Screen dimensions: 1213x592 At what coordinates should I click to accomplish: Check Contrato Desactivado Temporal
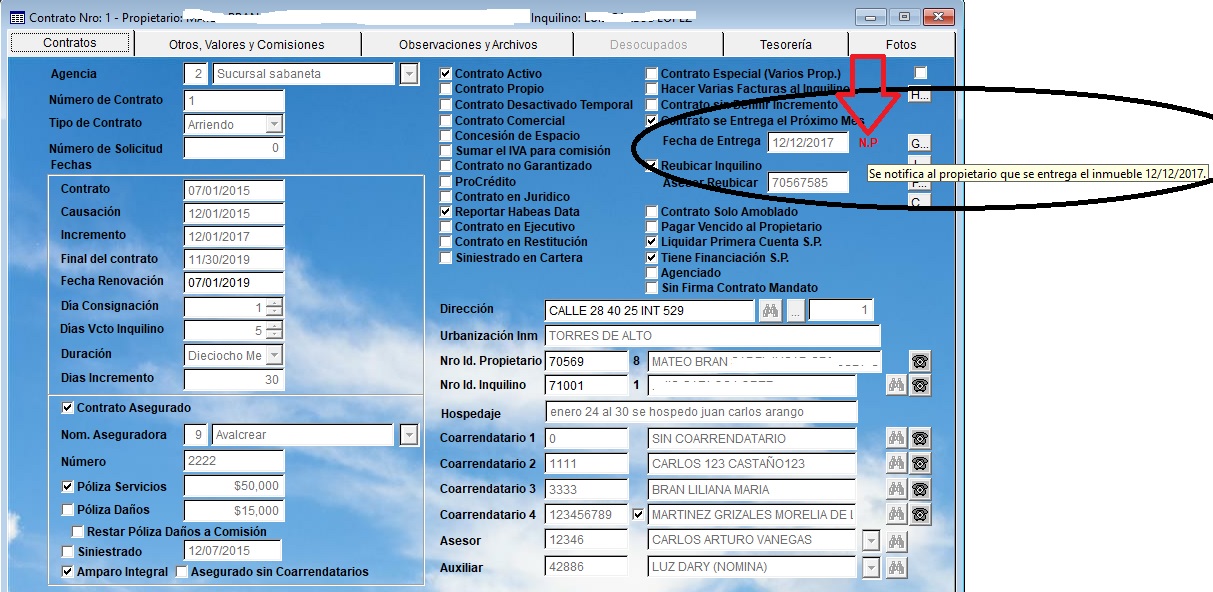point(447,105)
